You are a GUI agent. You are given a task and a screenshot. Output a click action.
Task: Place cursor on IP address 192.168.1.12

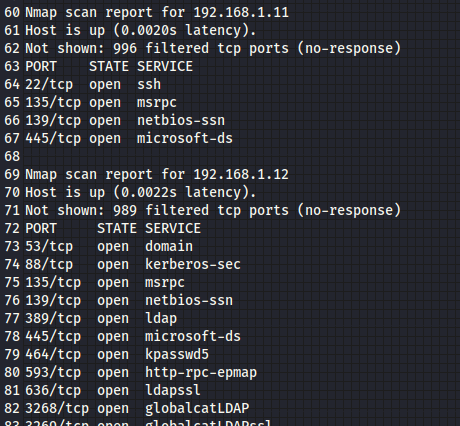[241, 175]
